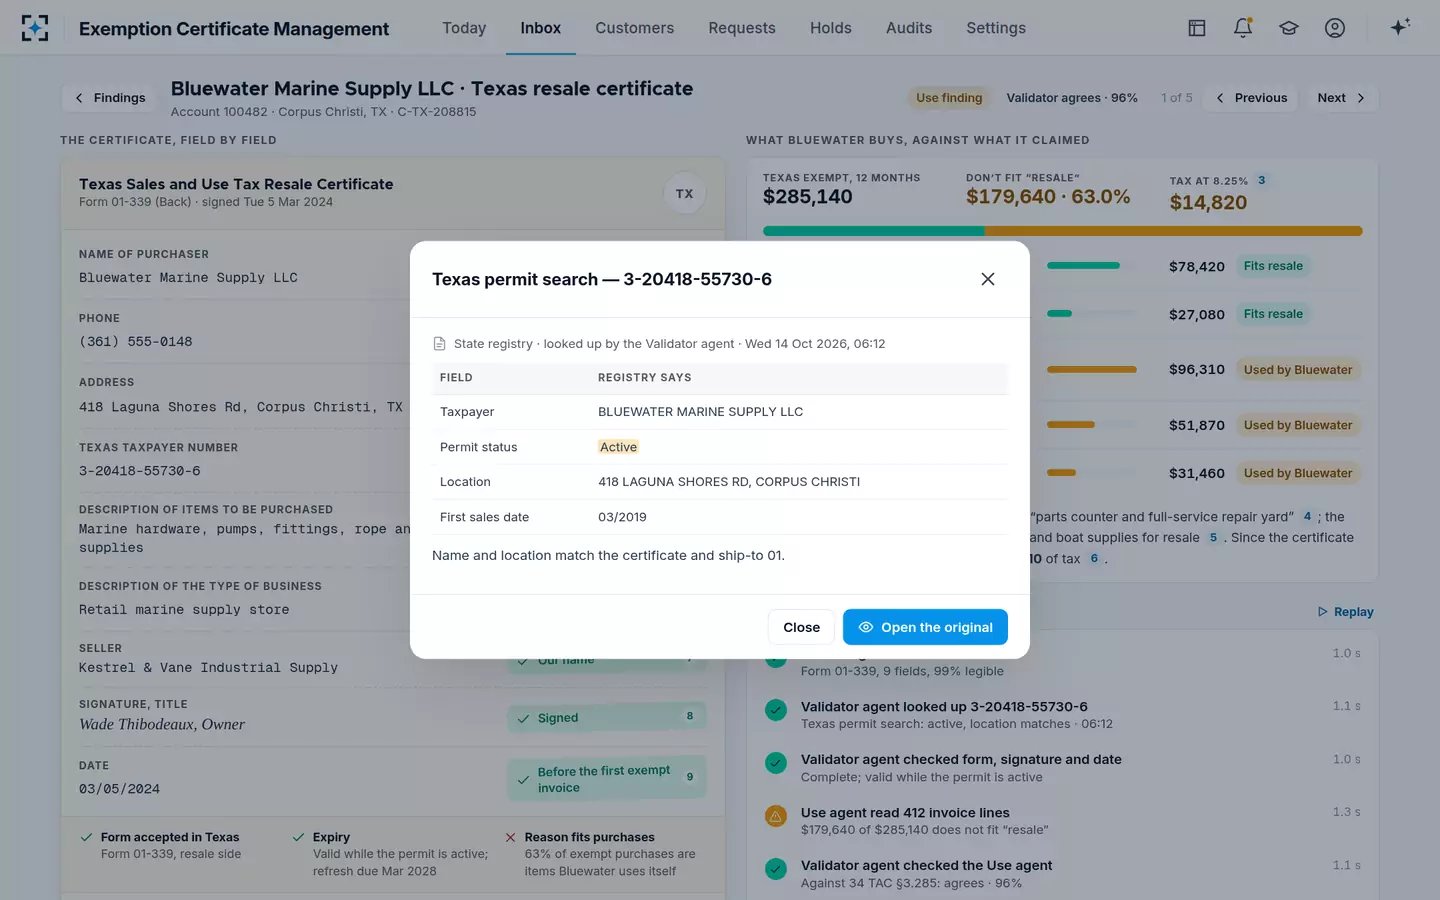This screenshot has height=900, width=1440.
Task: Switch to the Inbox tab
Action: click(x=541, y=28)
